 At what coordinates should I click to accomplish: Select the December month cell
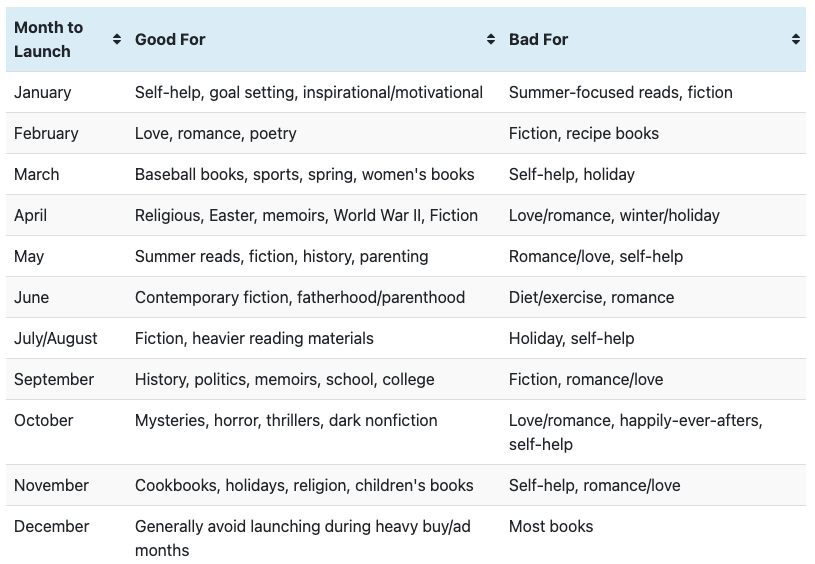tap(67, 535)
